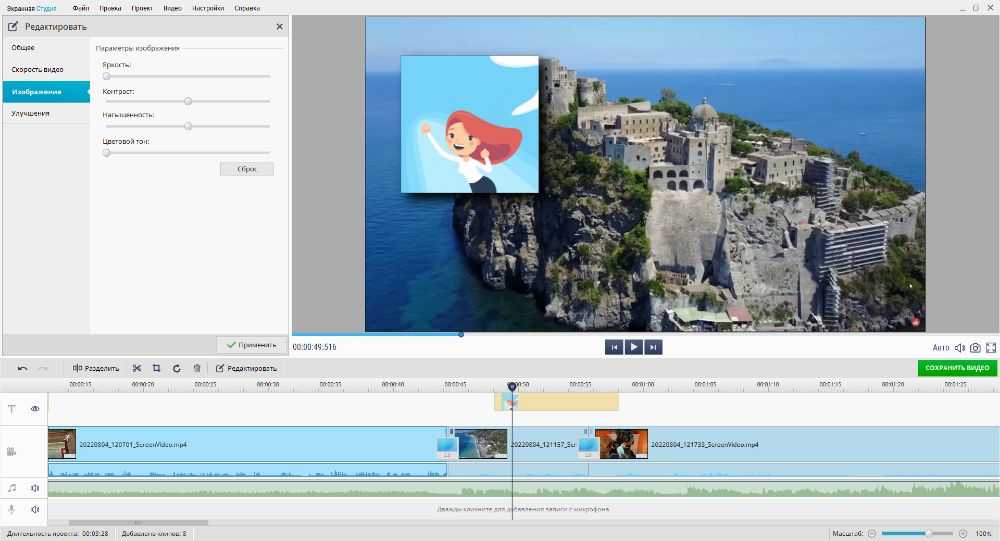Image resolution: width=1000 pixels, height=541 pixels.
Task: Mute the microphone track
Action: 35,509
